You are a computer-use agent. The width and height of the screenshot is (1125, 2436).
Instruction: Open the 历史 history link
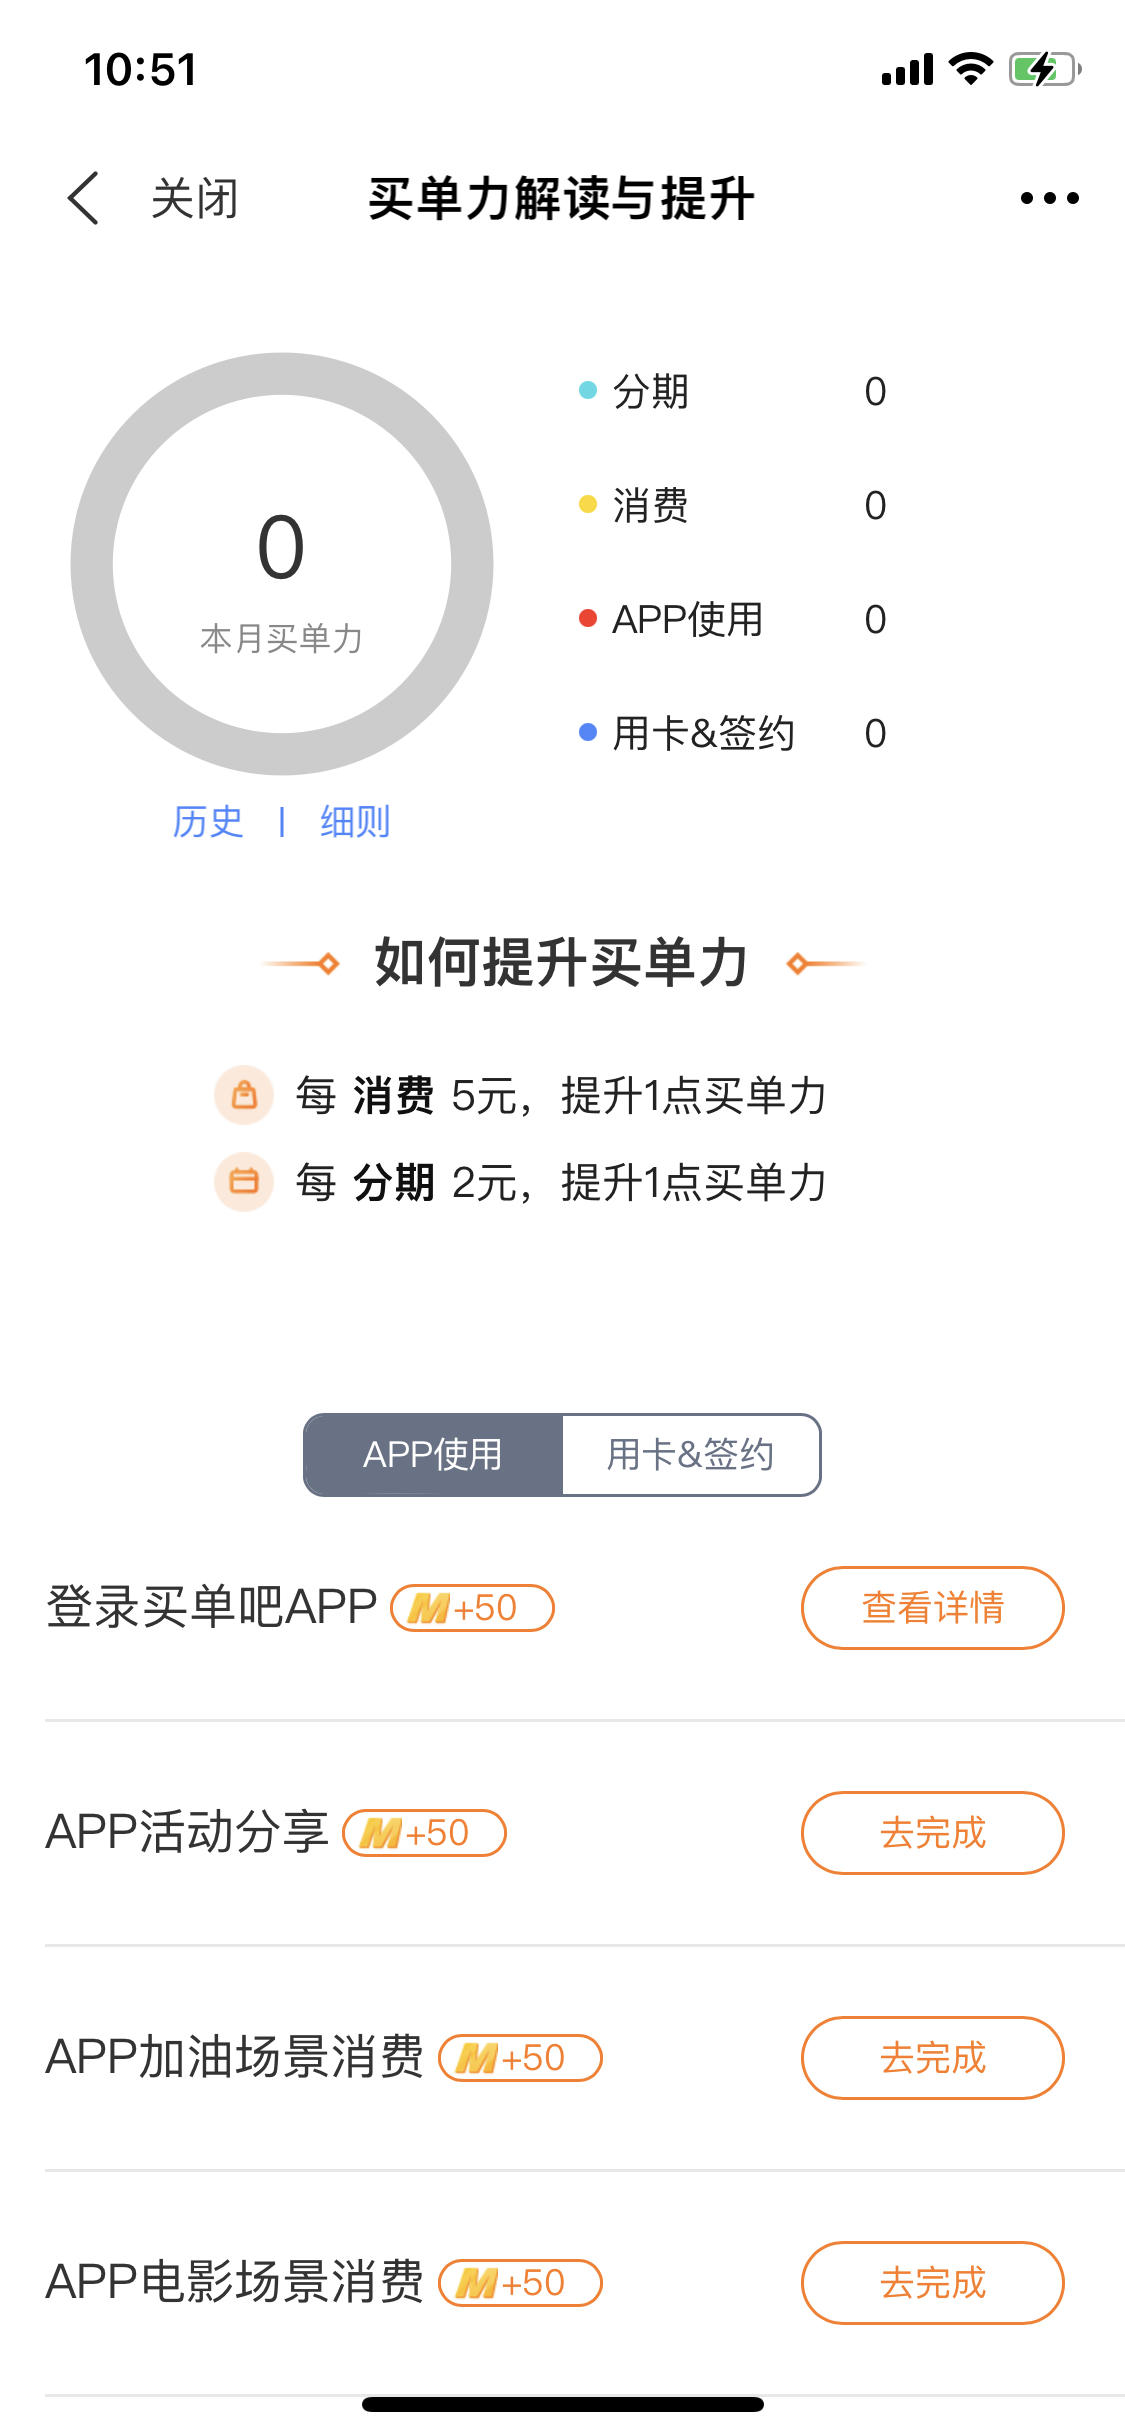coord(208,822)
